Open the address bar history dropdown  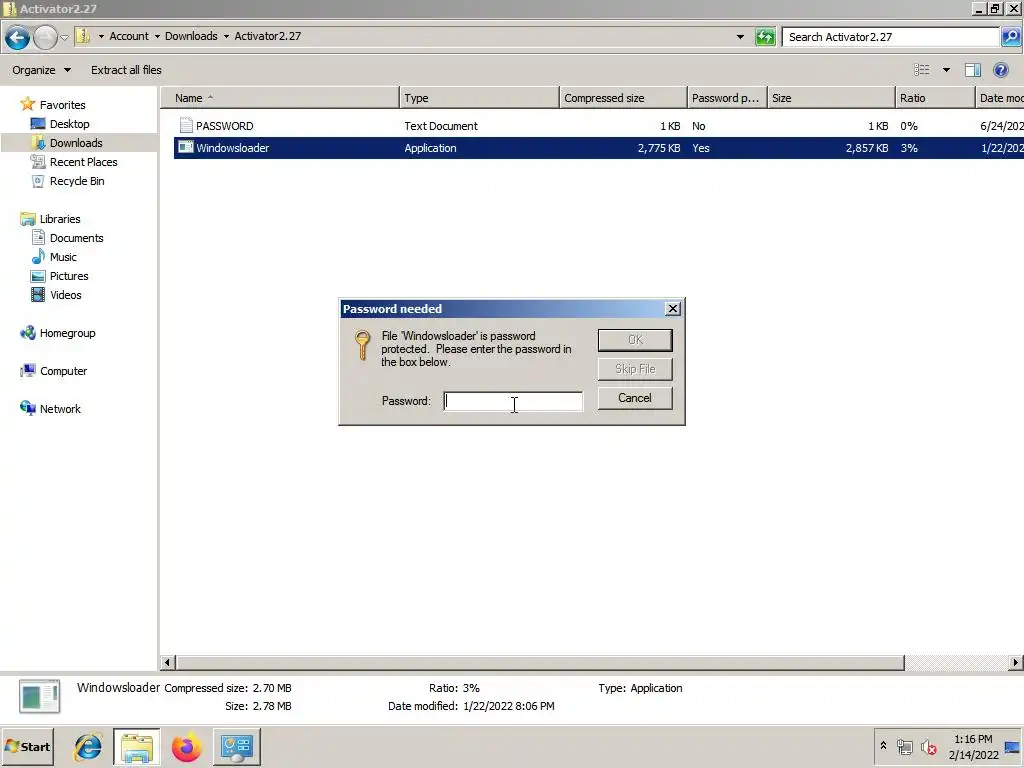tap(740, 37)
